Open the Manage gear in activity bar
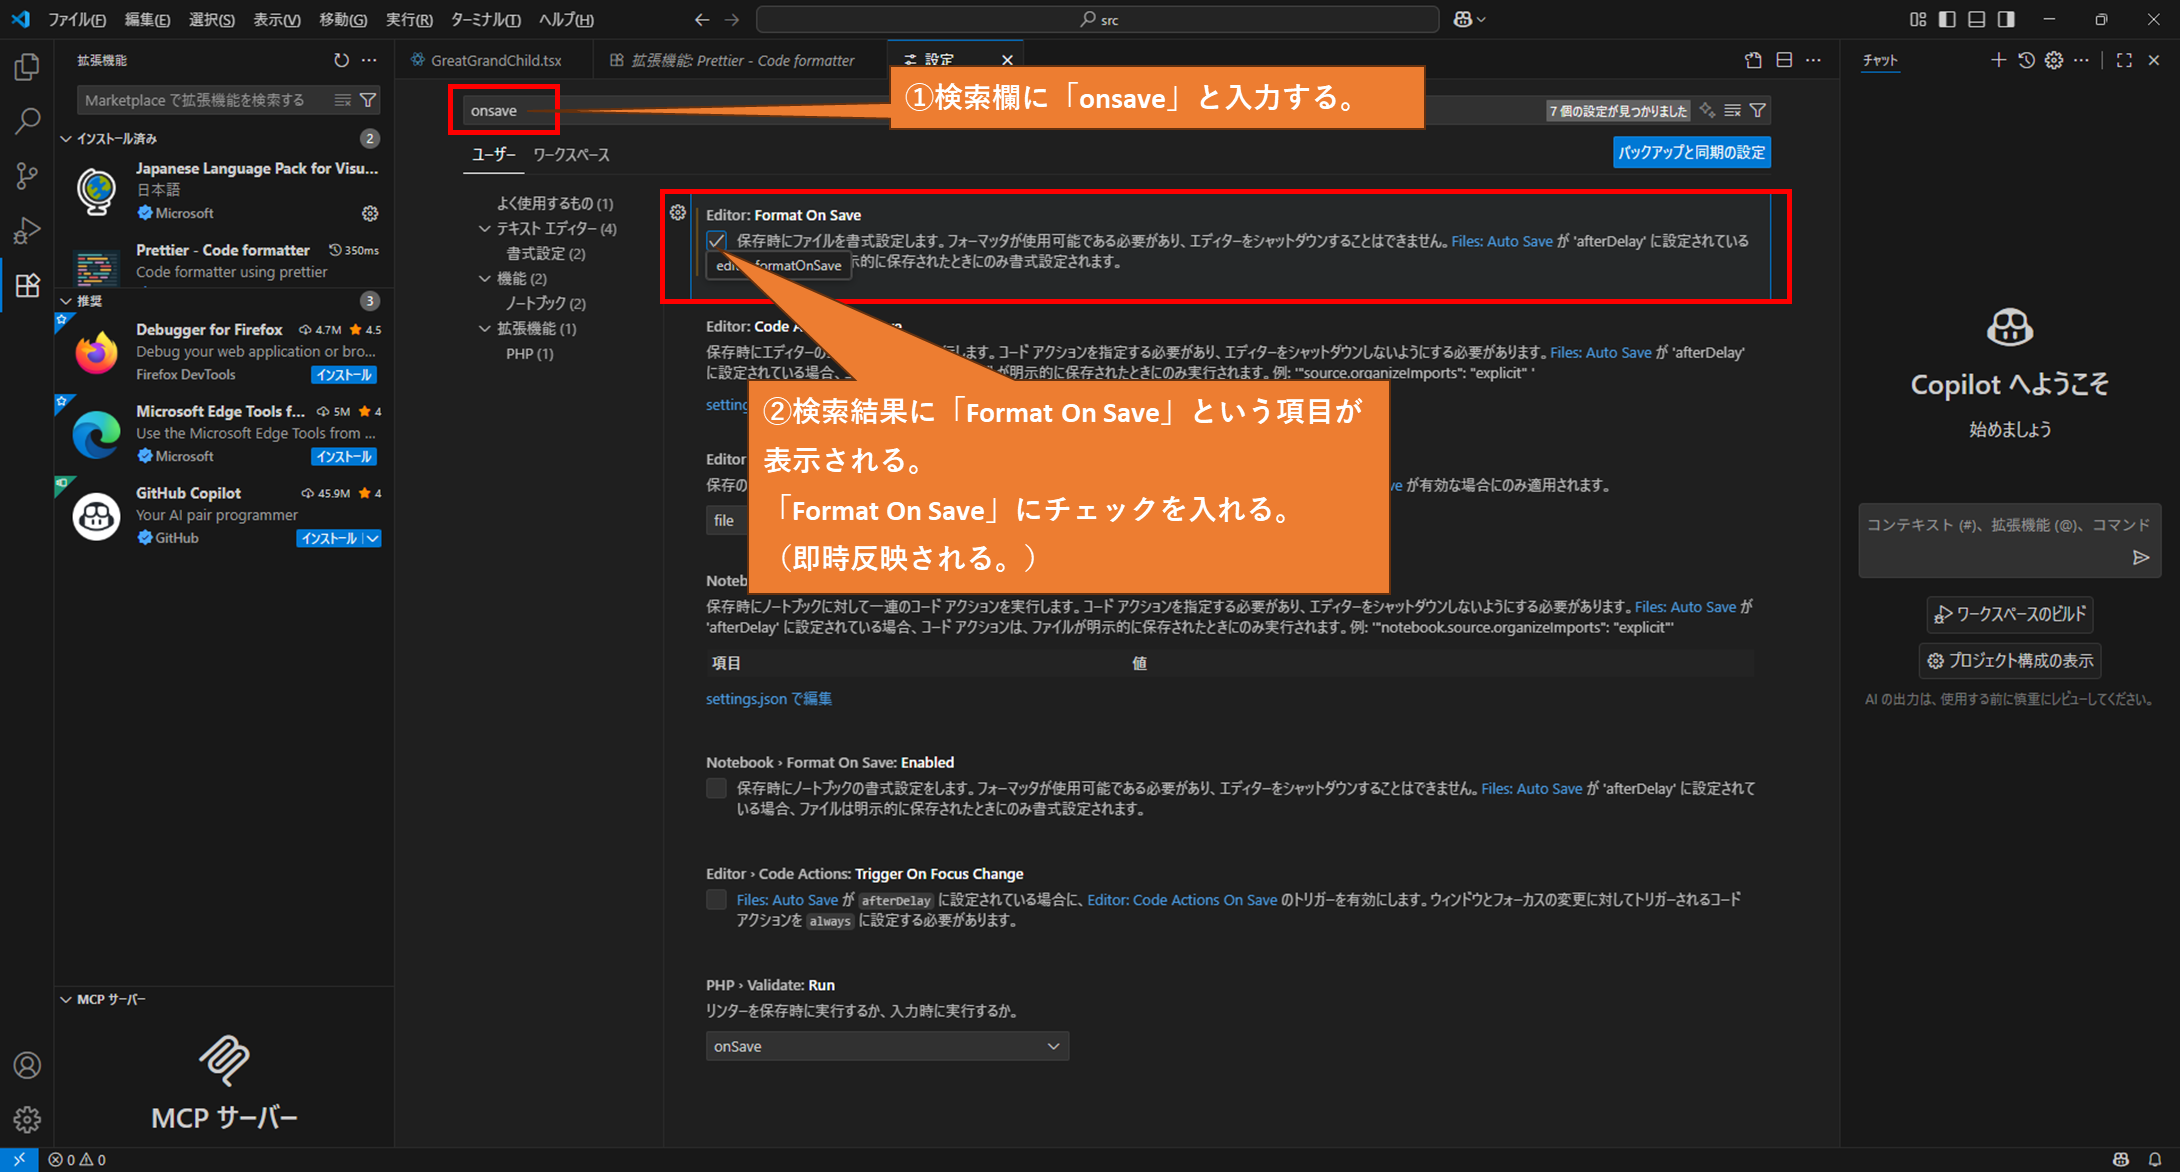 (x=27, y=1119)
